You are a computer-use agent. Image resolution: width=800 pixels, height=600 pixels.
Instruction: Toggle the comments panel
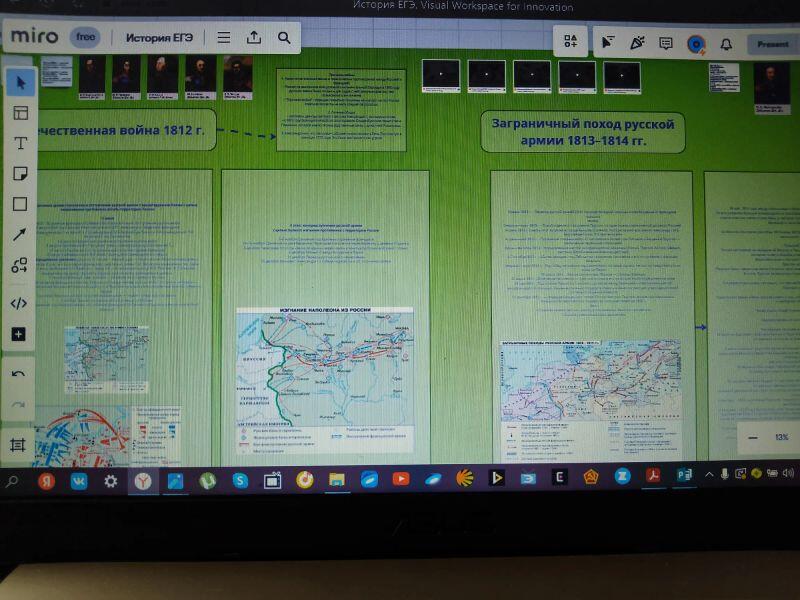tap(666, 43)
